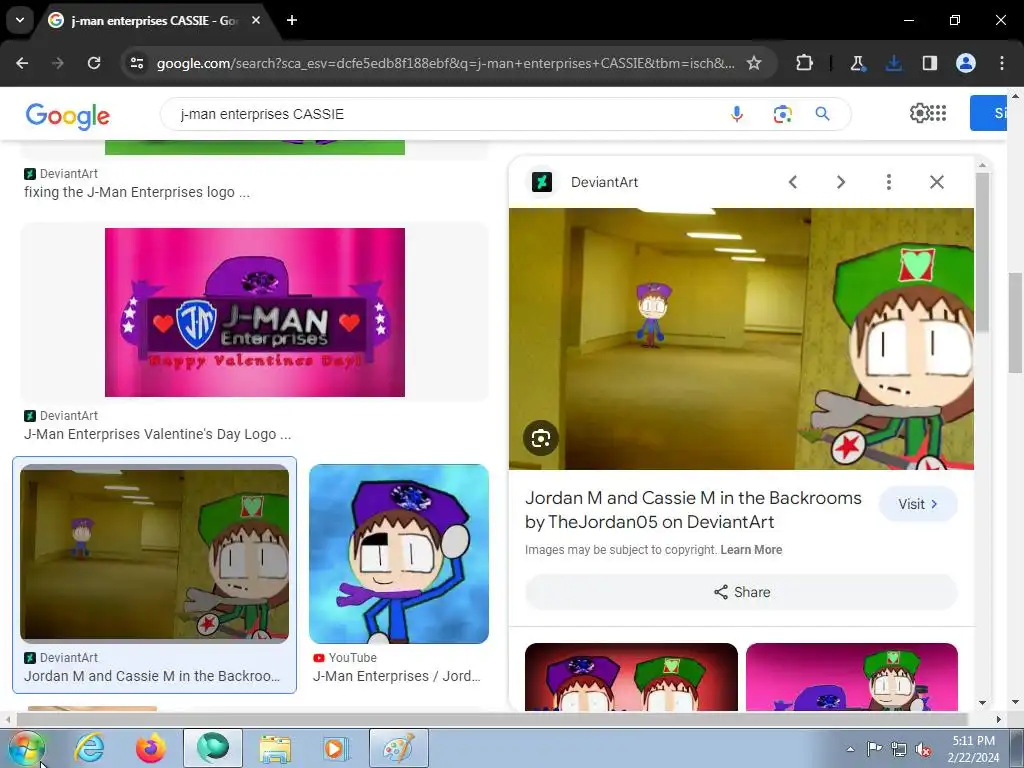Search inside image with the Lens overlay button
The width and height of the screenshot is (1024, 768).
[x=541, y=438]
